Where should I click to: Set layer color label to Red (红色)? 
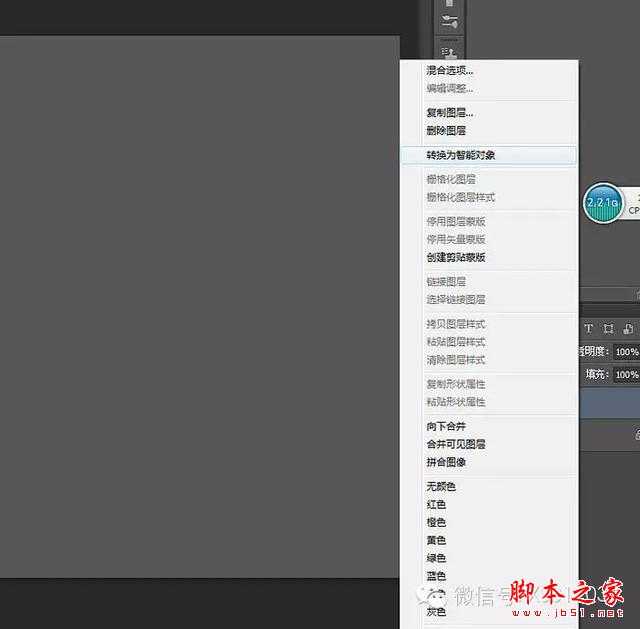click(436, 504)
